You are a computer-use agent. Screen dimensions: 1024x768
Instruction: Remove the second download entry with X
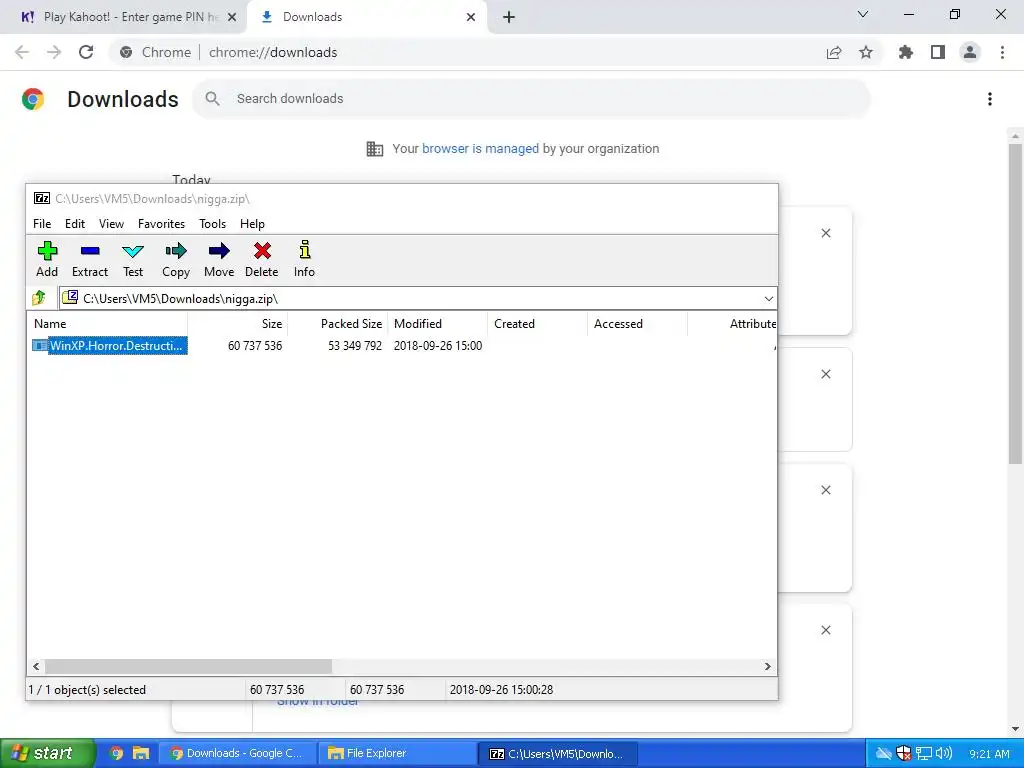tap(826, 374)
